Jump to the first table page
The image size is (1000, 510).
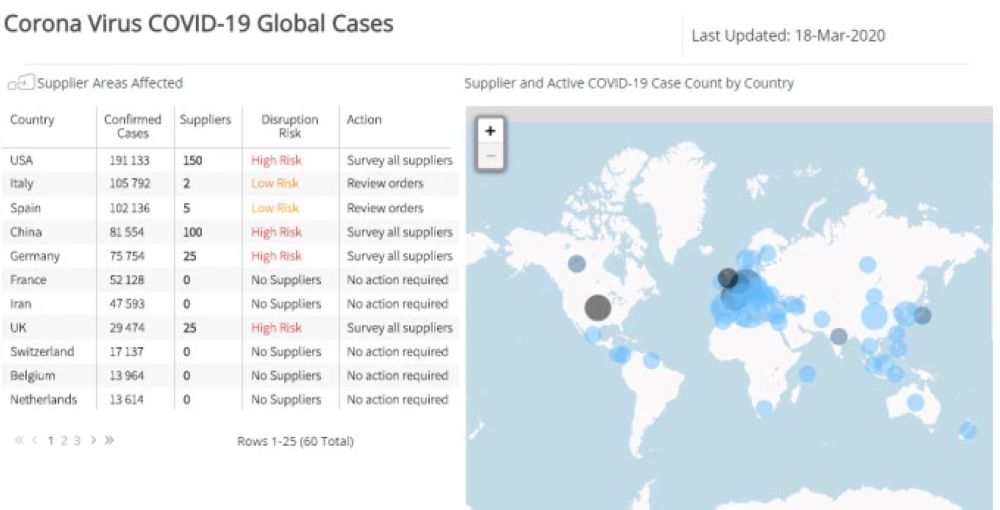(x=20, y=440)
